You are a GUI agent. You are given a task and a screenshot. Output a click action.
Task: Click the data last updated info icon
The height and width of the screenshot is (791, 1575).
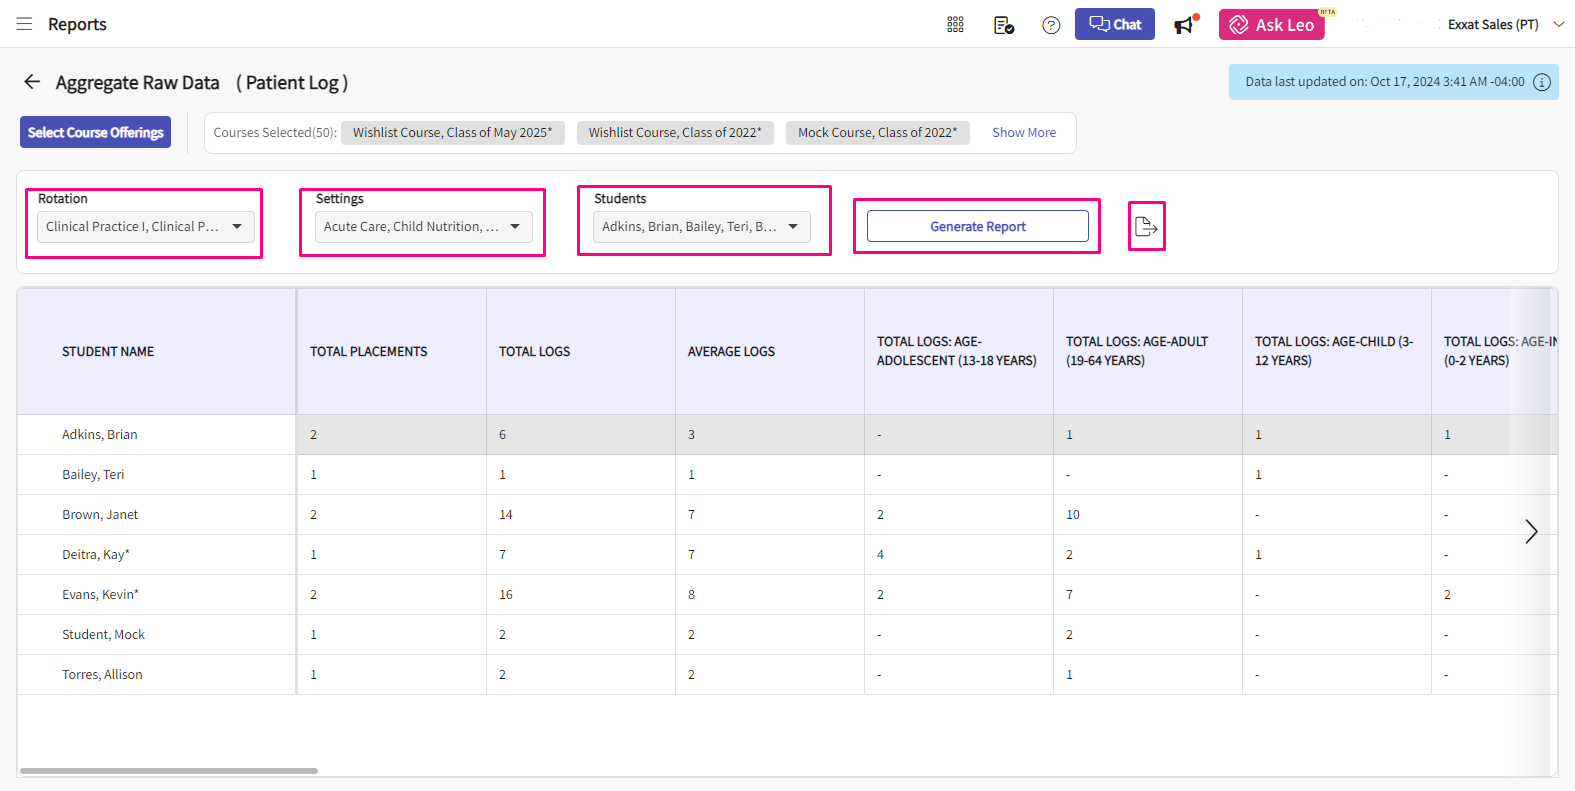click(1542, 82)
